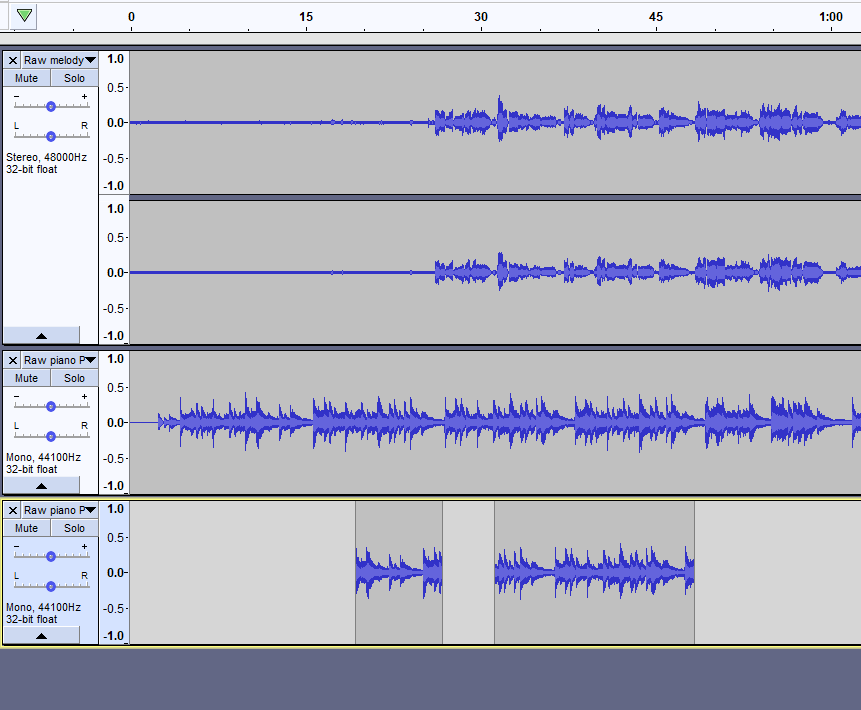
Task: Close the Raw melody track
Action: click(x=13, y=60)
